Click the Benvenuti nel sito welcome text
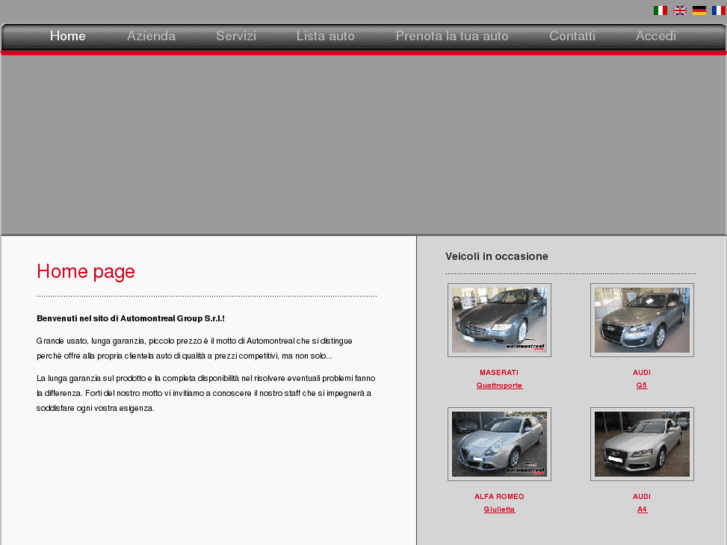727x545 pixels. click(131, 319)
